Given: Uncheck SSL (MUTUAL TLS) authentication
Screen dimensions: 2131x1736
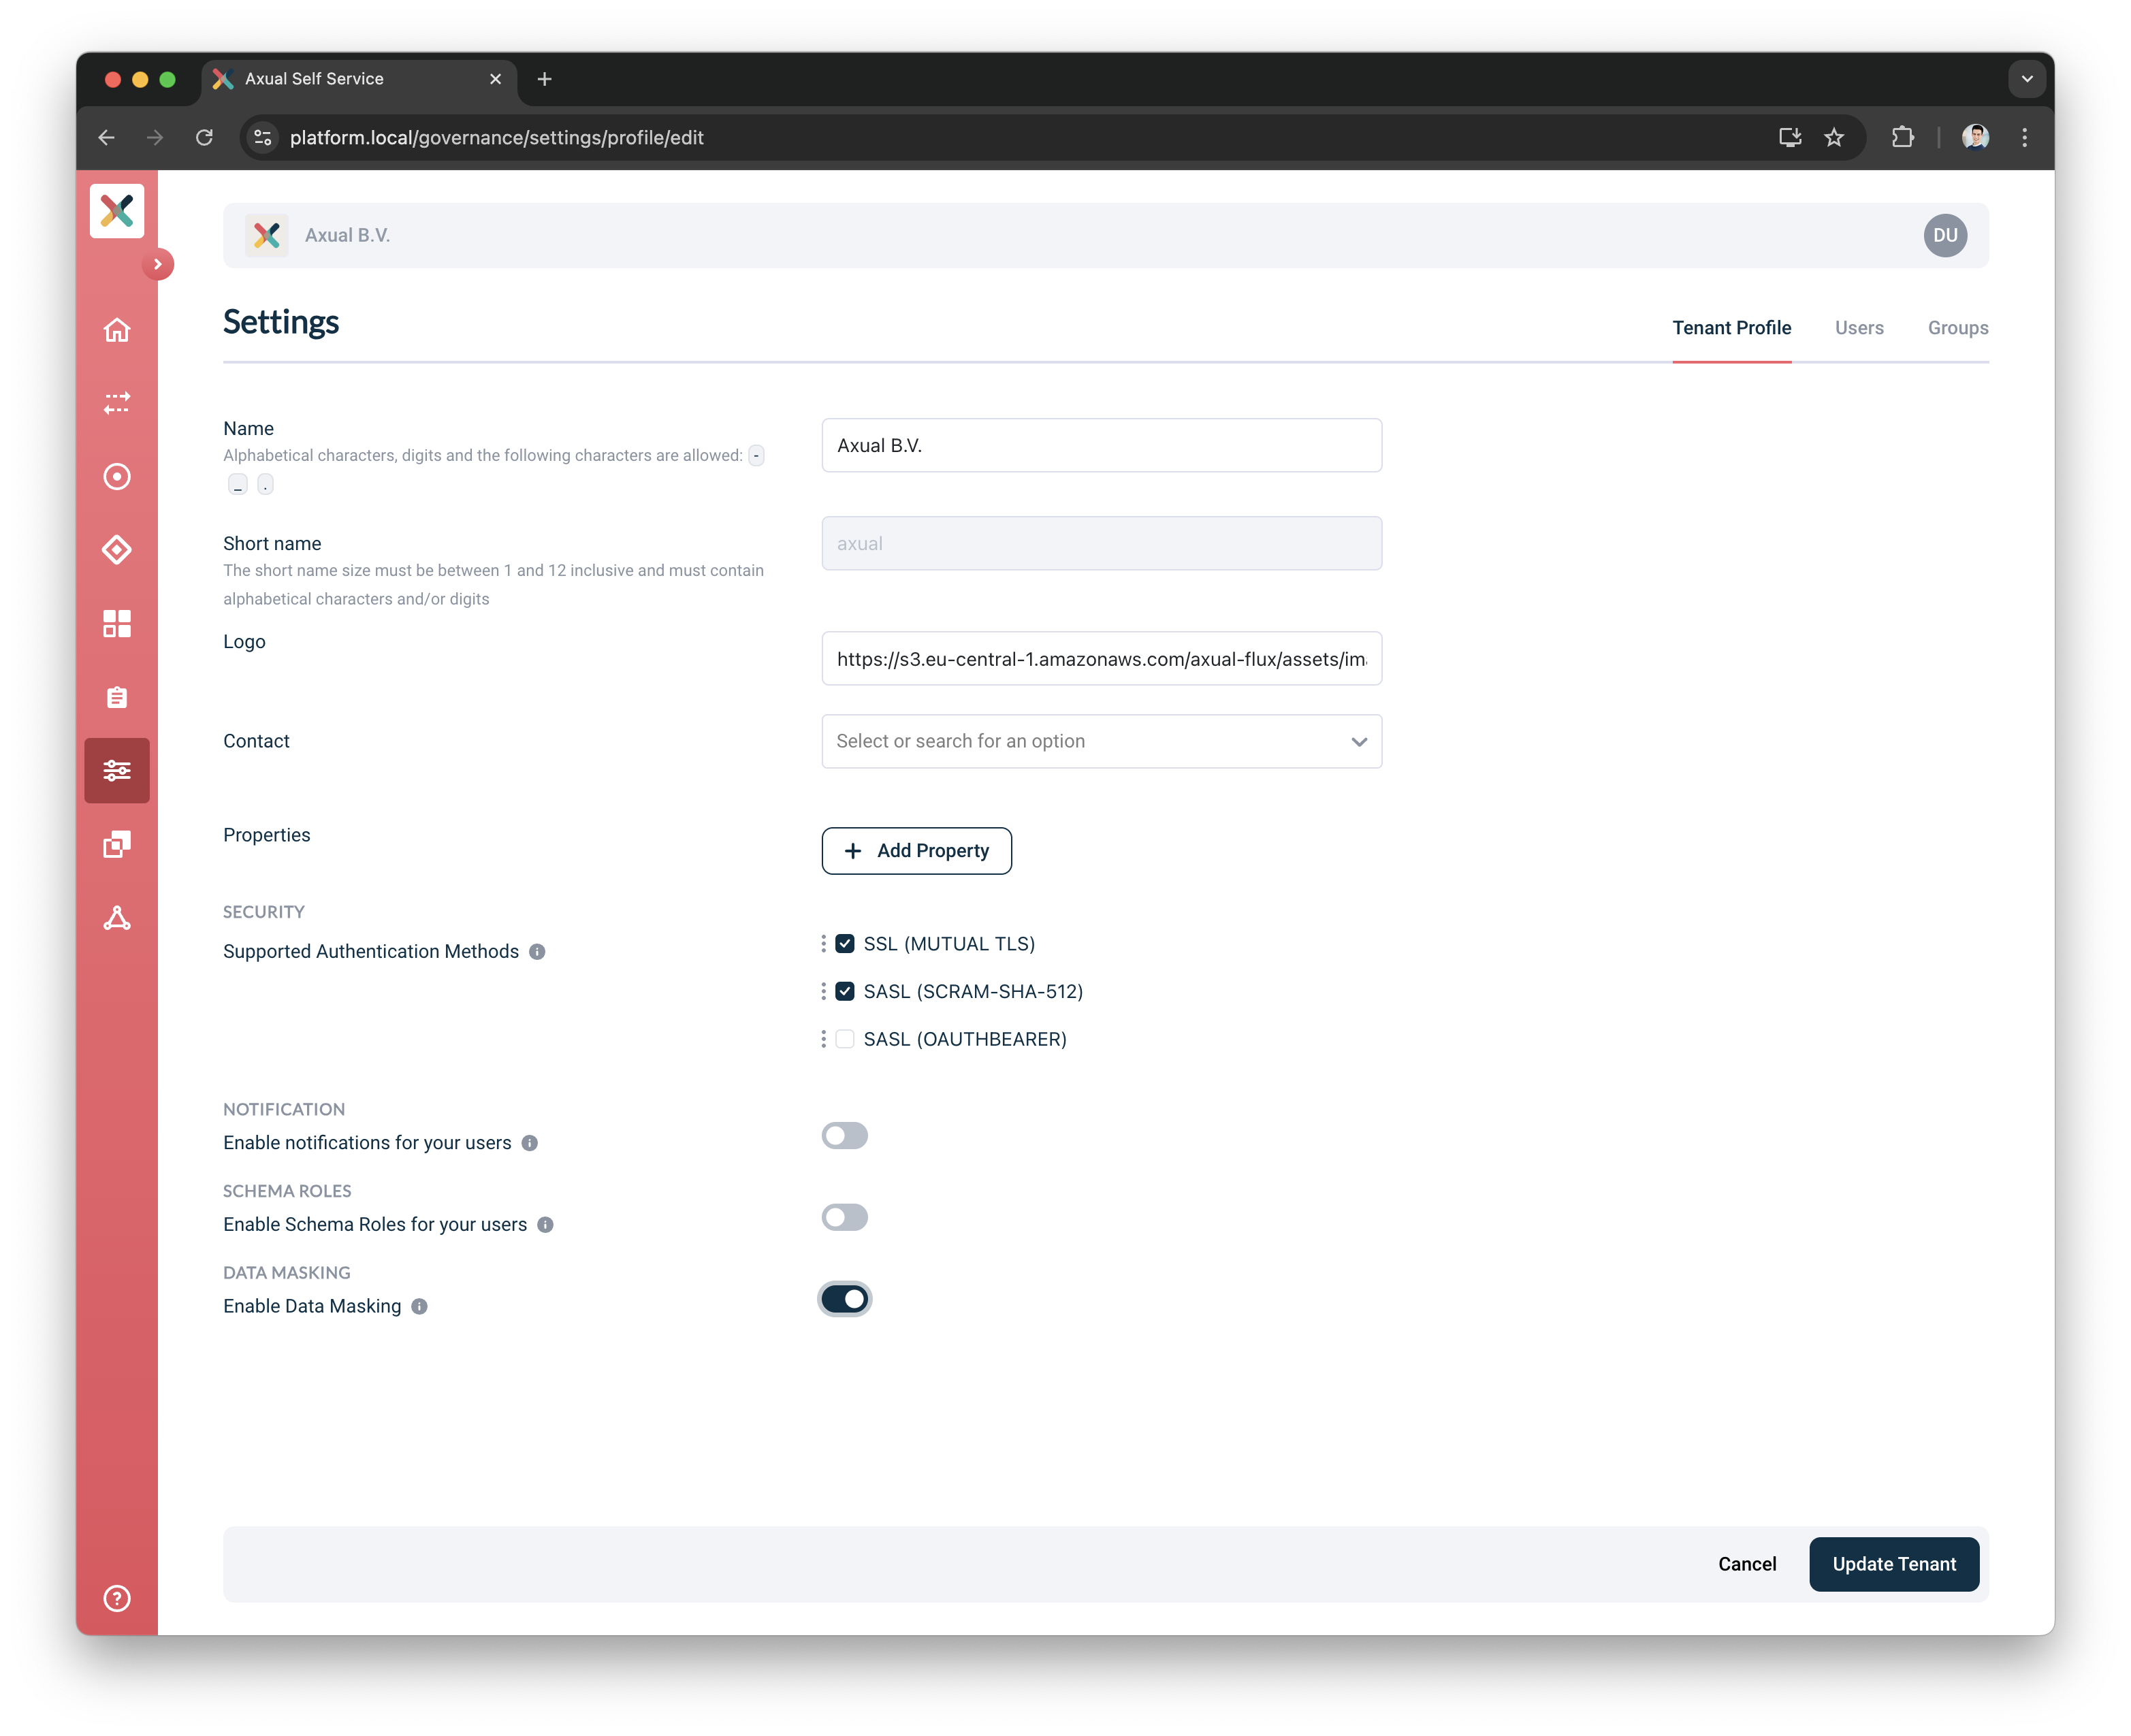Looking at the screenshot, I should click(845, 944).
